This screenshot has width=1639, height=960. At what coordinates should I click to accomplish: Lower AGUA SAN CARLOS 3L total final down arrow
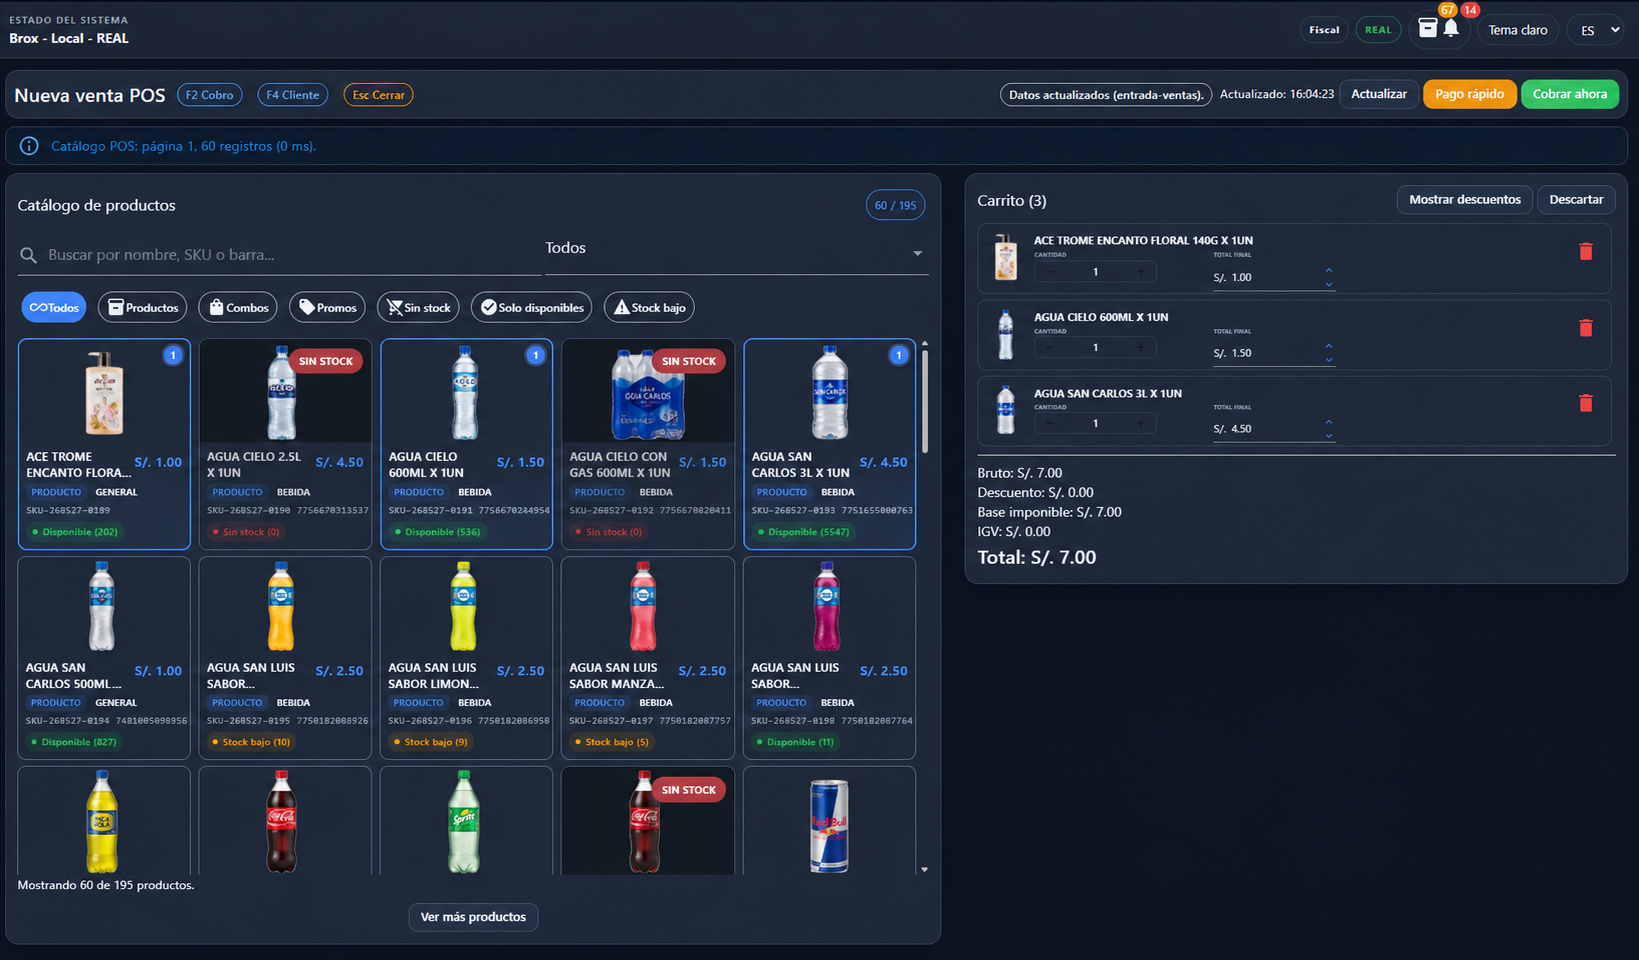tap(1329, 436)
